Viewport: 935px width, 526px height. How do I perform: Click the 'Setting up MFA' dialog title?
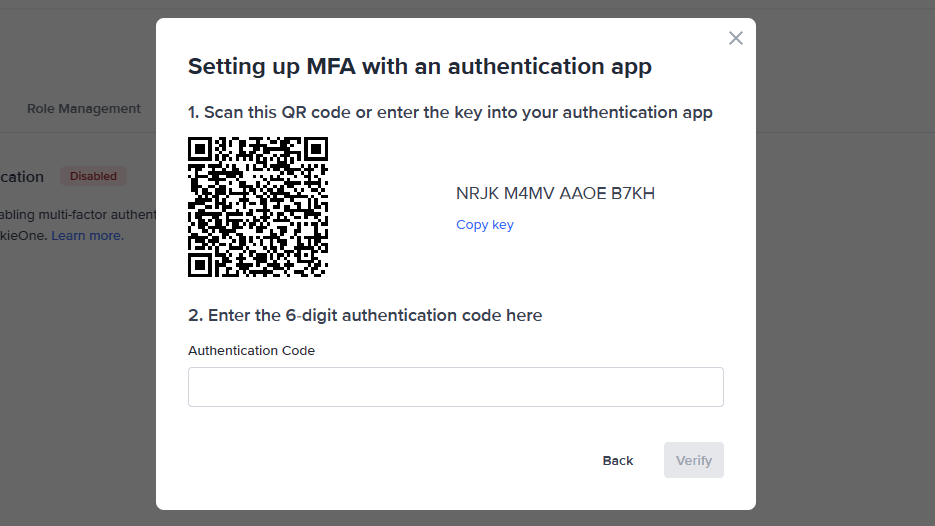click(420, 67)
